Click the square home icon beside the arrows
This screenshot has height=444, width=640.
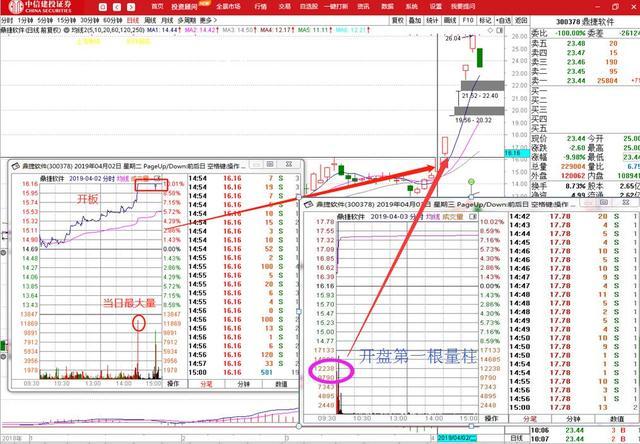point(103,7)
